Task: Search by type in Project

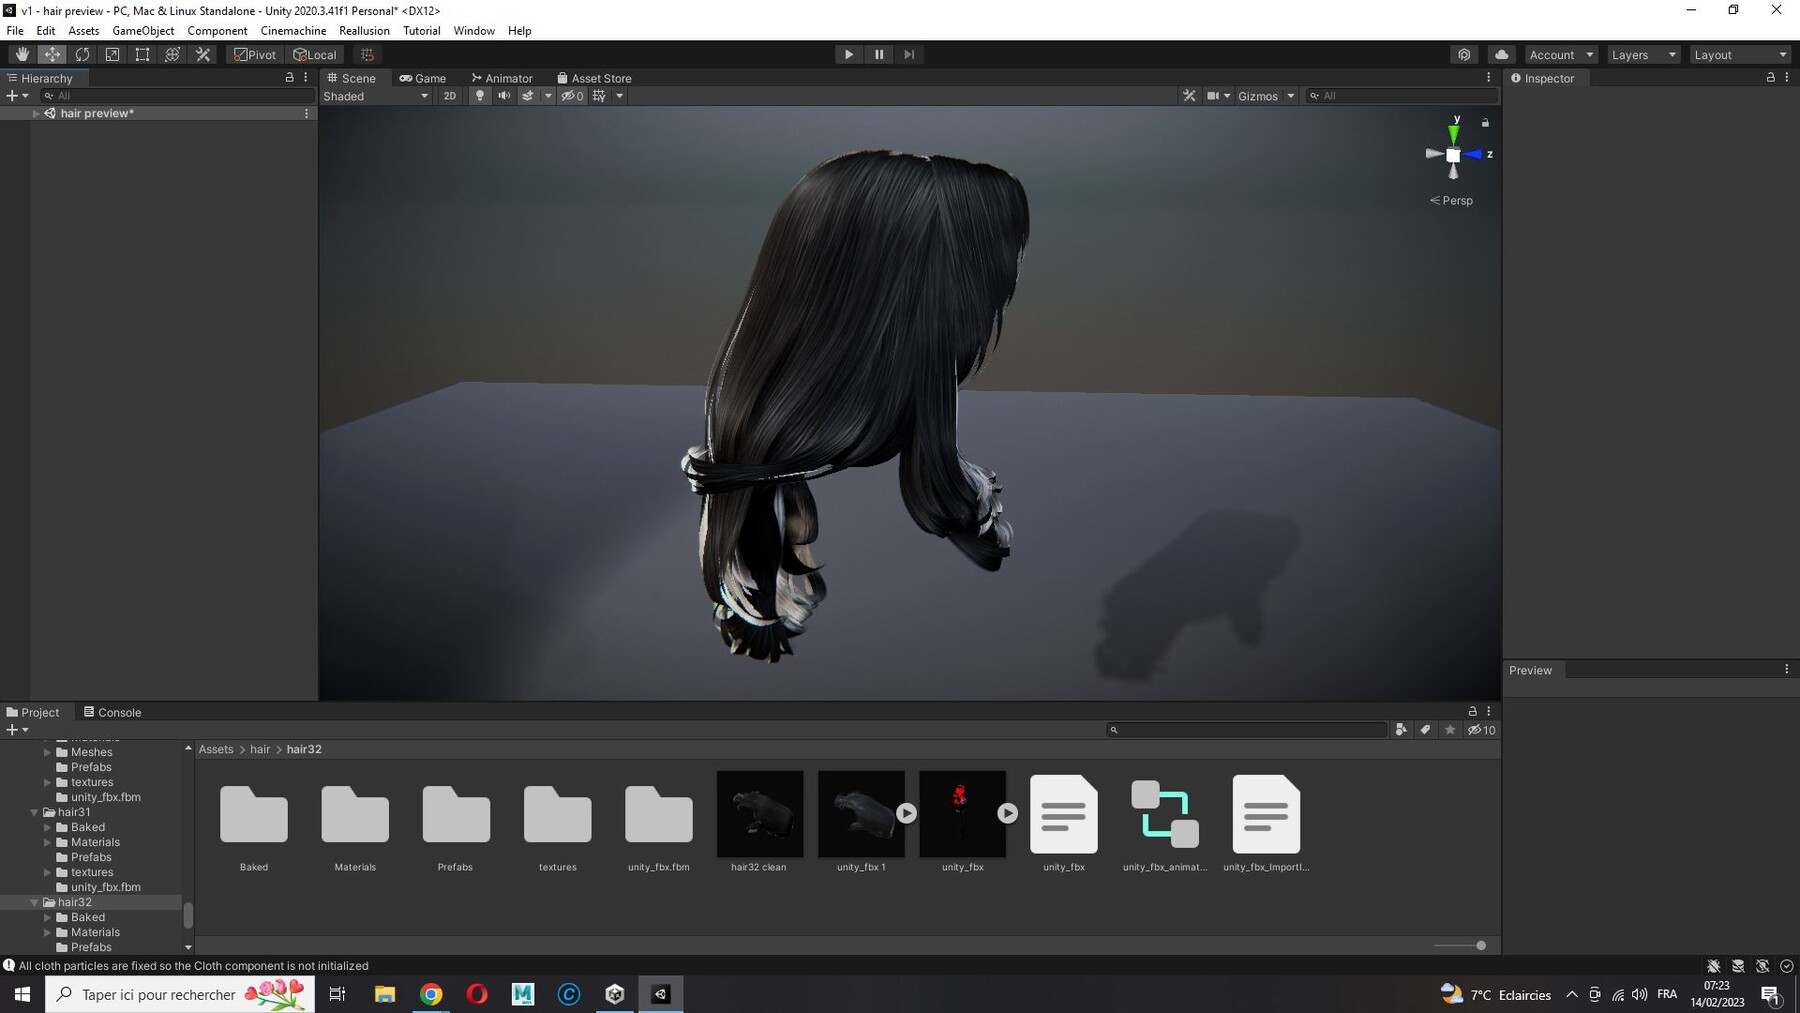Action: coord(1401,730)
